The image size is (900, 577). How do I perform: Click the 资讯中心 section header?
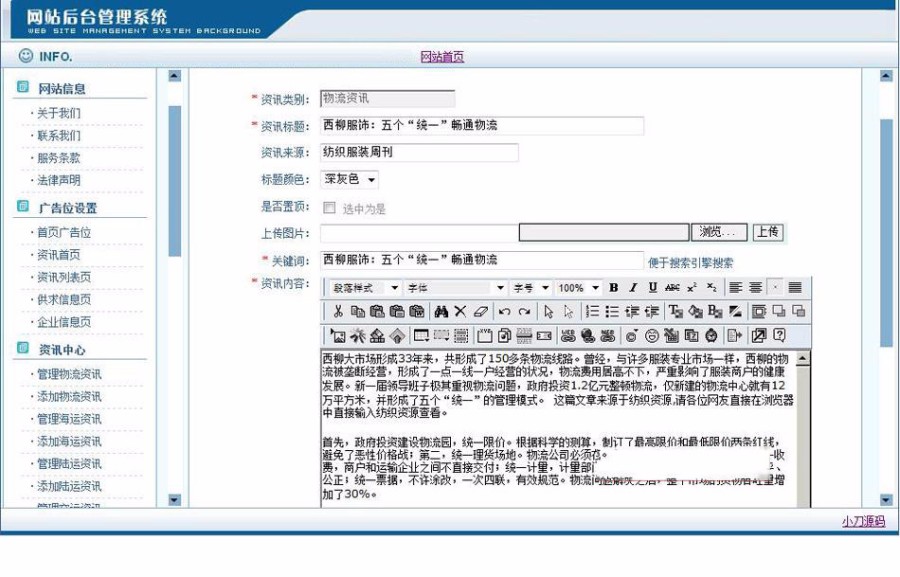(62, 350)
